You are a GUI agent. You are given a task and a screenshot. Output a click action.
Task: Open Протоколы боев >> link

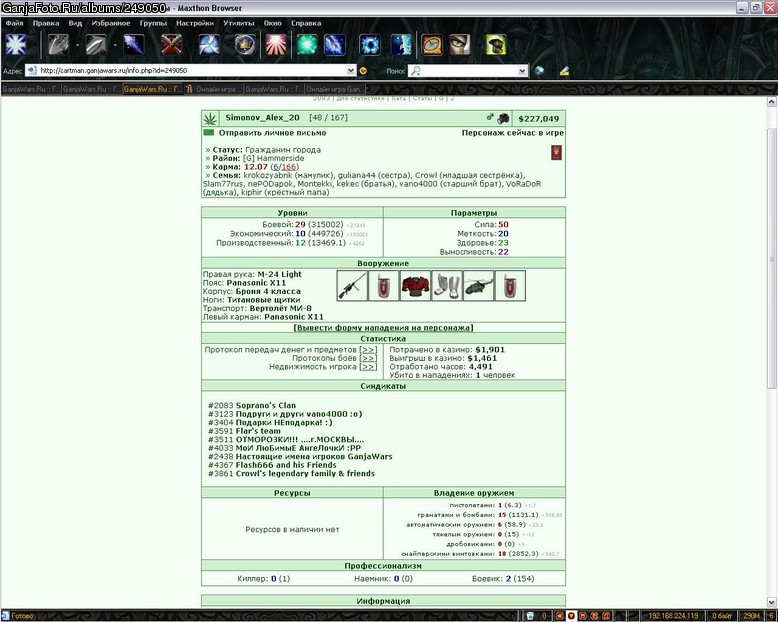coord(368,358)
